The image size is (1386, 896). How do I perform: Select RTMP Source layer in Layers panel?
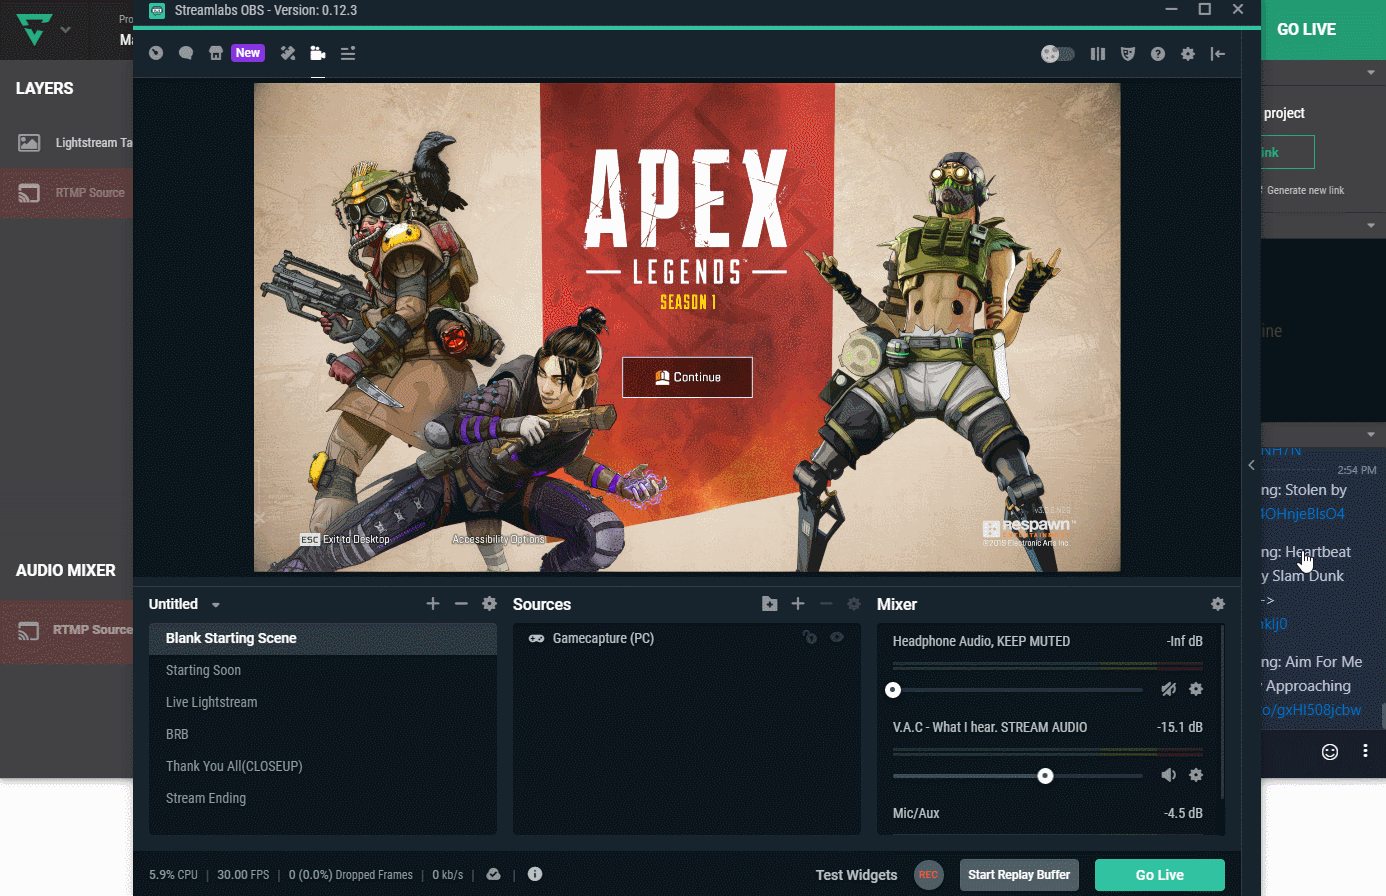tap(66, 193)
